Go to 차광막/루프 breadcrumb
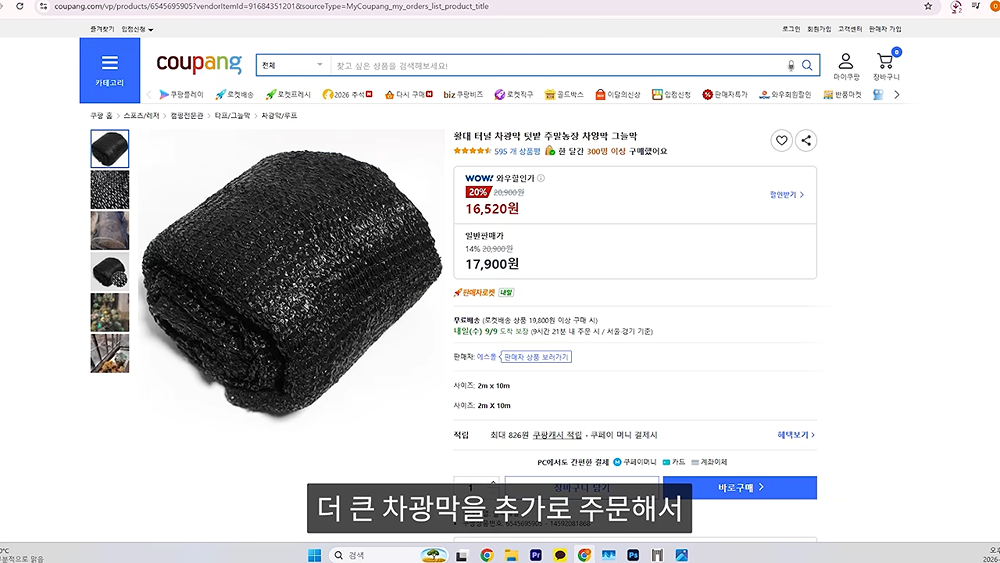 click(279, 116)
